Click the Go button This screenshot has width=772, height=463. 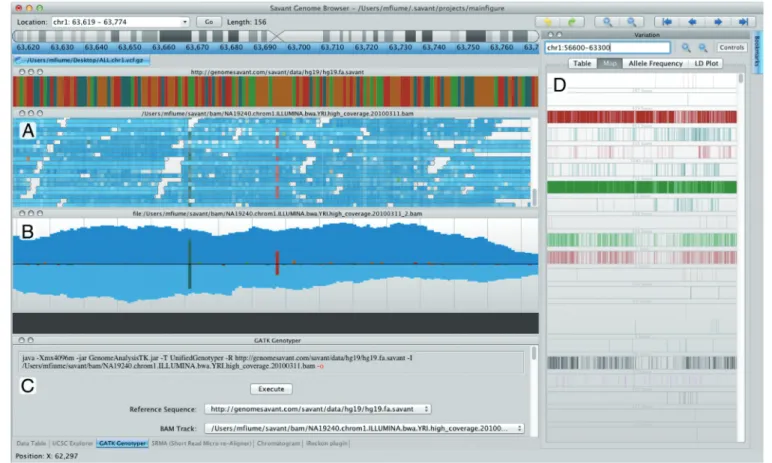(x=209, y=22)
